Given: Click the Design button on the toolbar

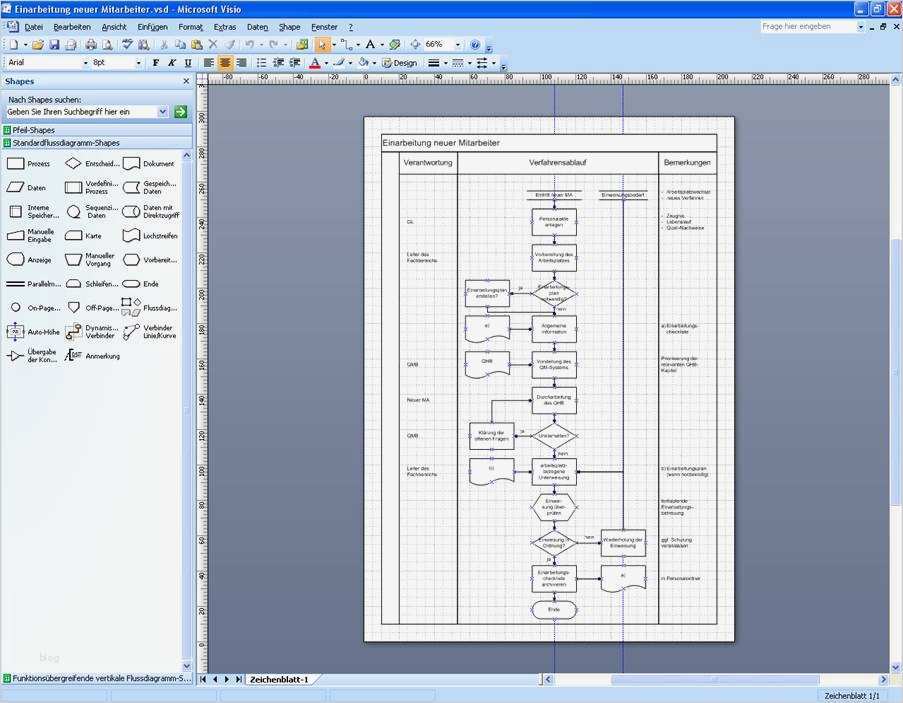Looking at the screenshot, I should [399, 62].
